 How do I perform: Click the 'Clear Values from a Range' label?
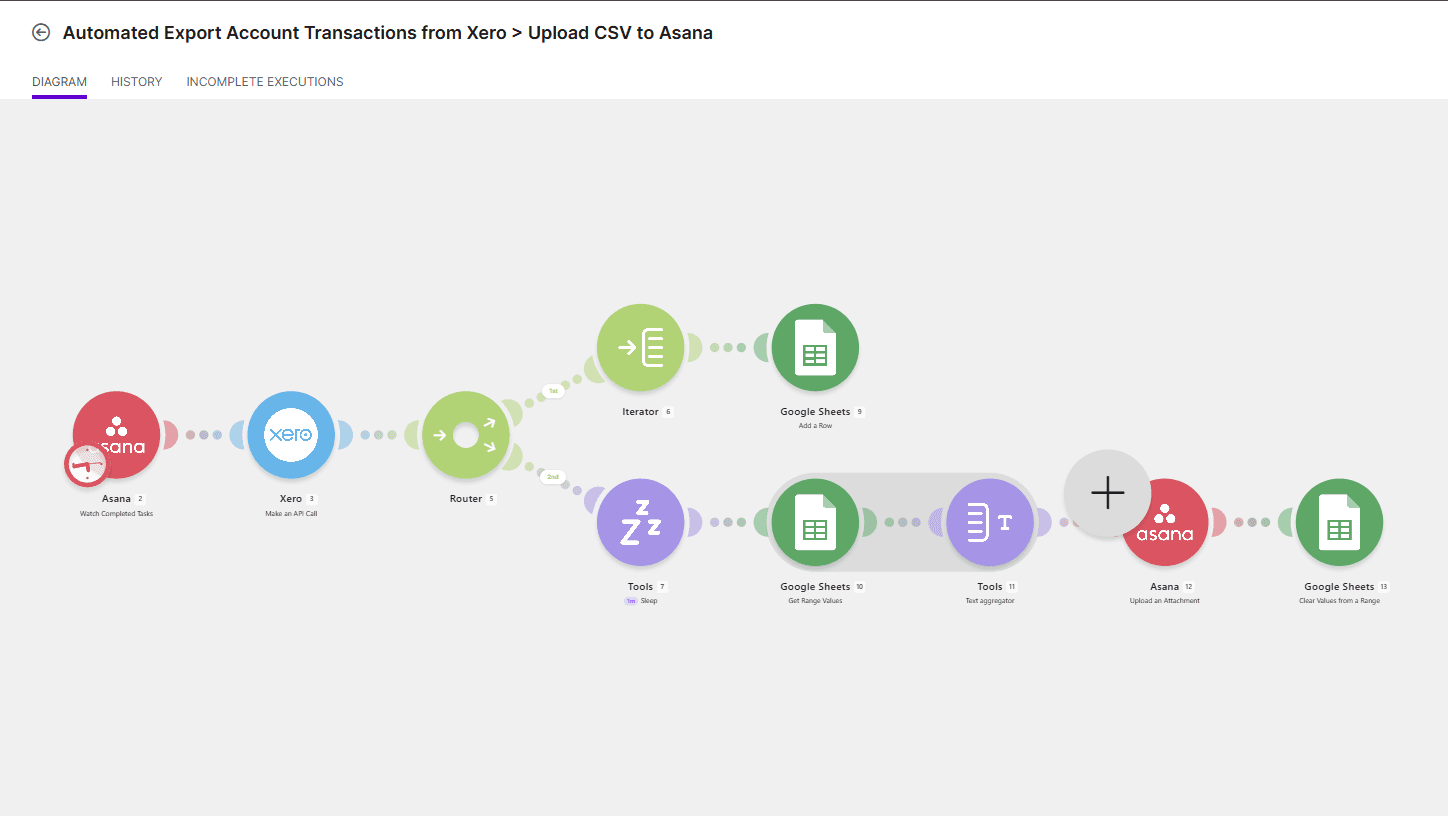pyautogui.click(x=1339, y=601)
